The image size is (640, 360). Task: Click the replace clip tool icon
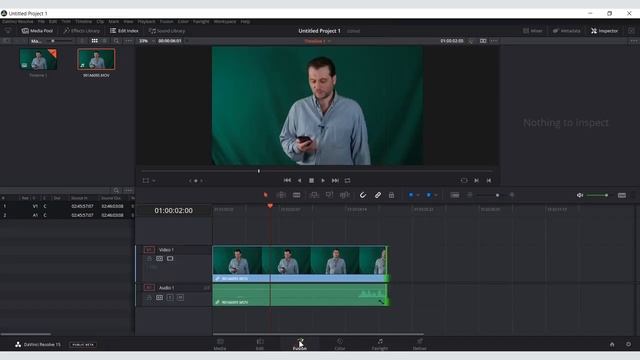(x=344, y=195)
